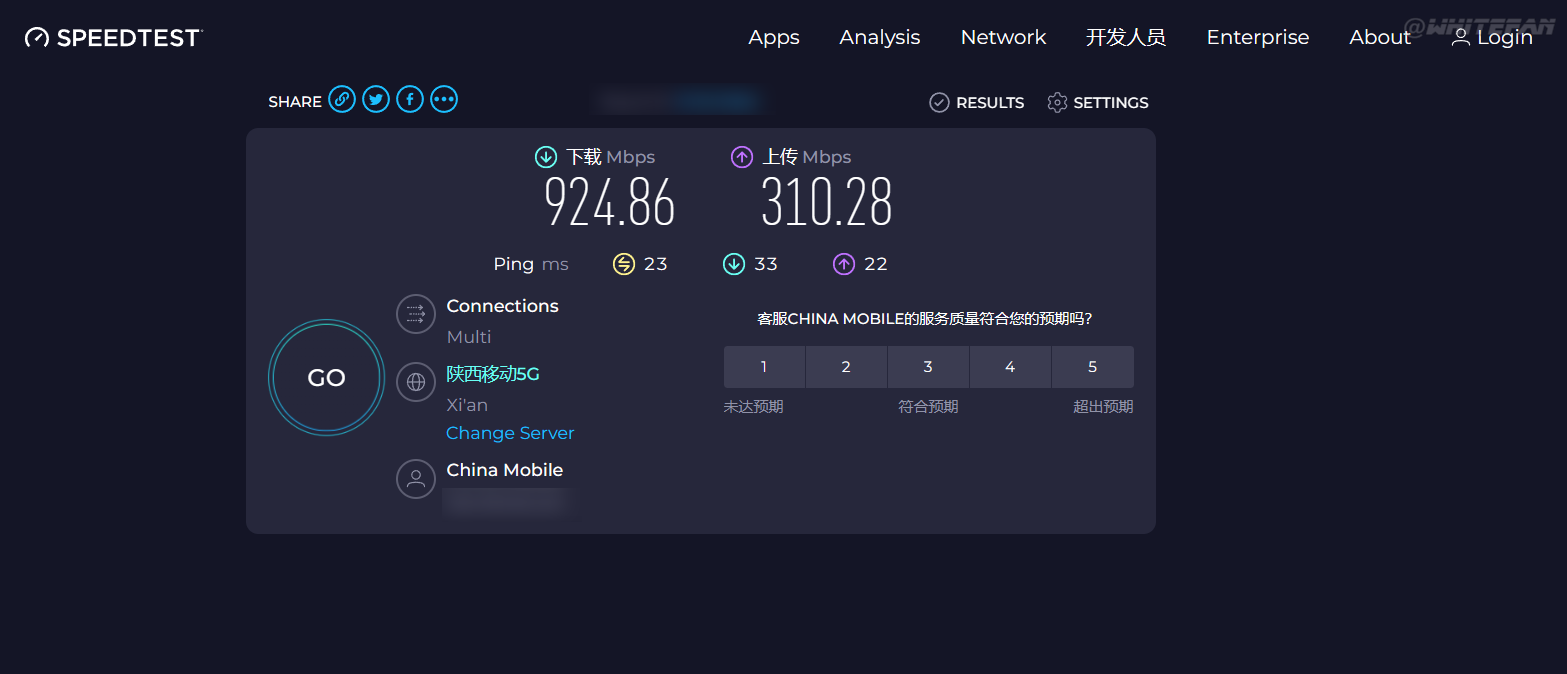Click the Results checkmark icon

click(x=939, y=102)
